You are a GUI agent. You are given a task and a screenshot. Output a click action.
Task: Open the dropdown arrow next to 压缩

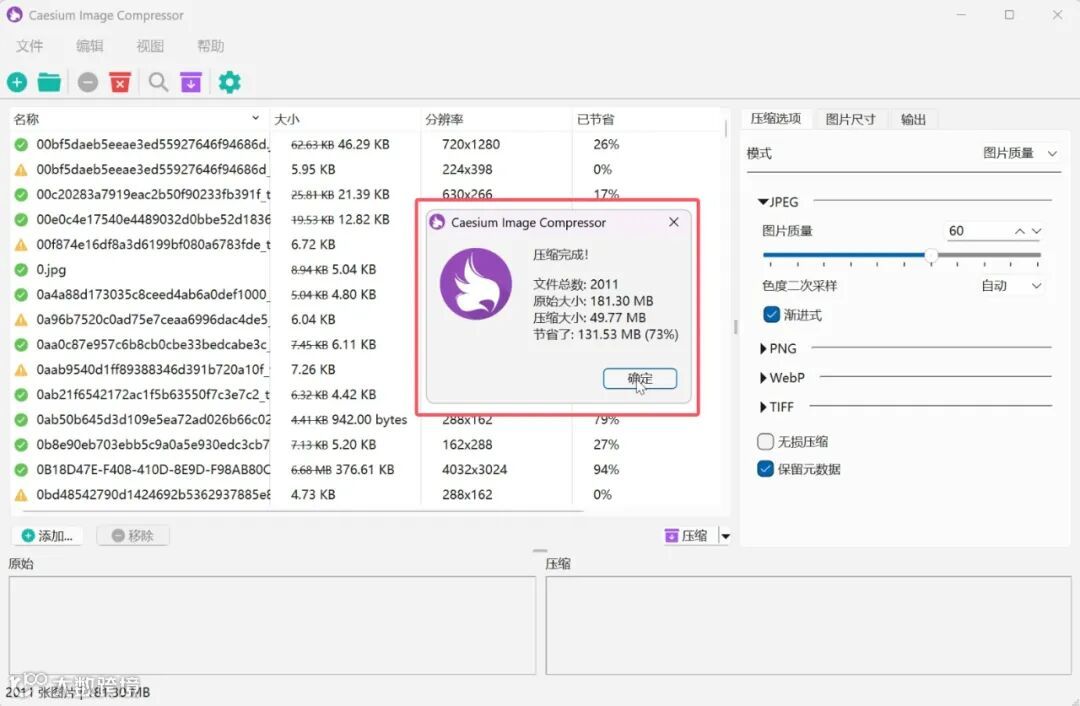coord(725,536)
